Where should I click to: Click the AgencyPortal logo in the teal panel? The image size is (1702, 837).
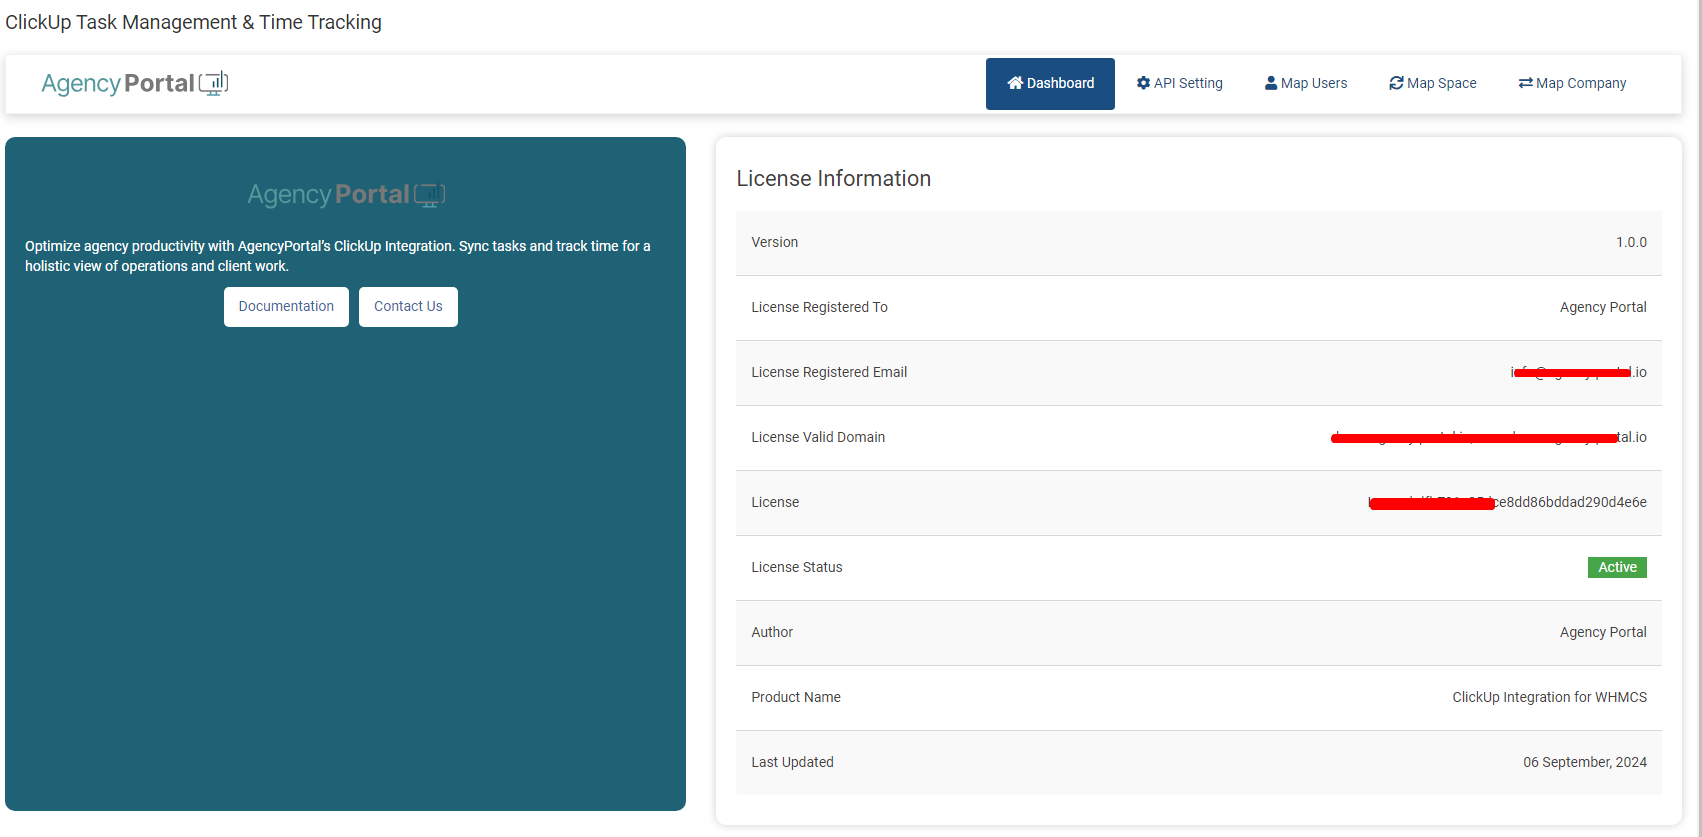coord(346,194)
